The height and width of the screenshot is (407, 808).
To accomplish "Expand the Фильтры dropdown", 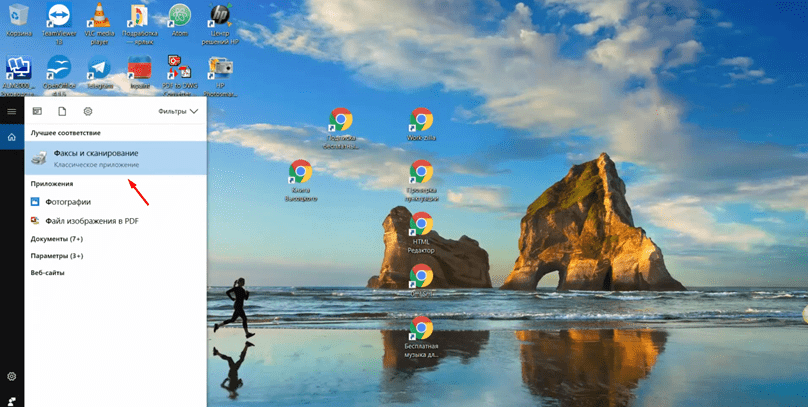I will 178,112.
